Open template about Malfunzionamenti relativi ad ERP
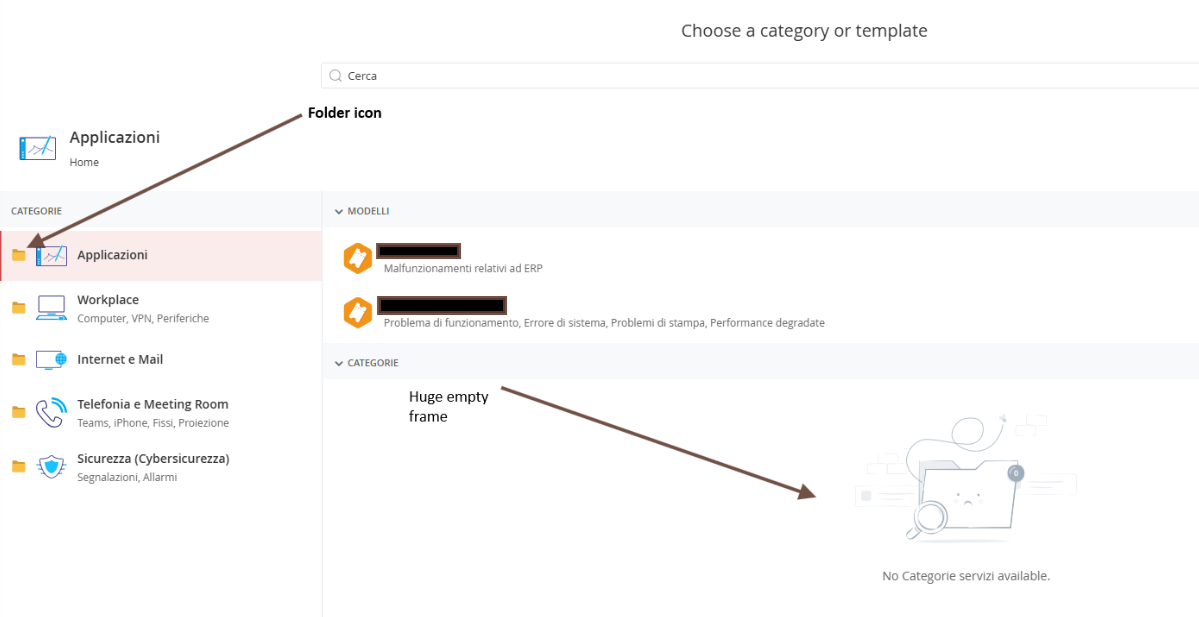 [463, 268]
